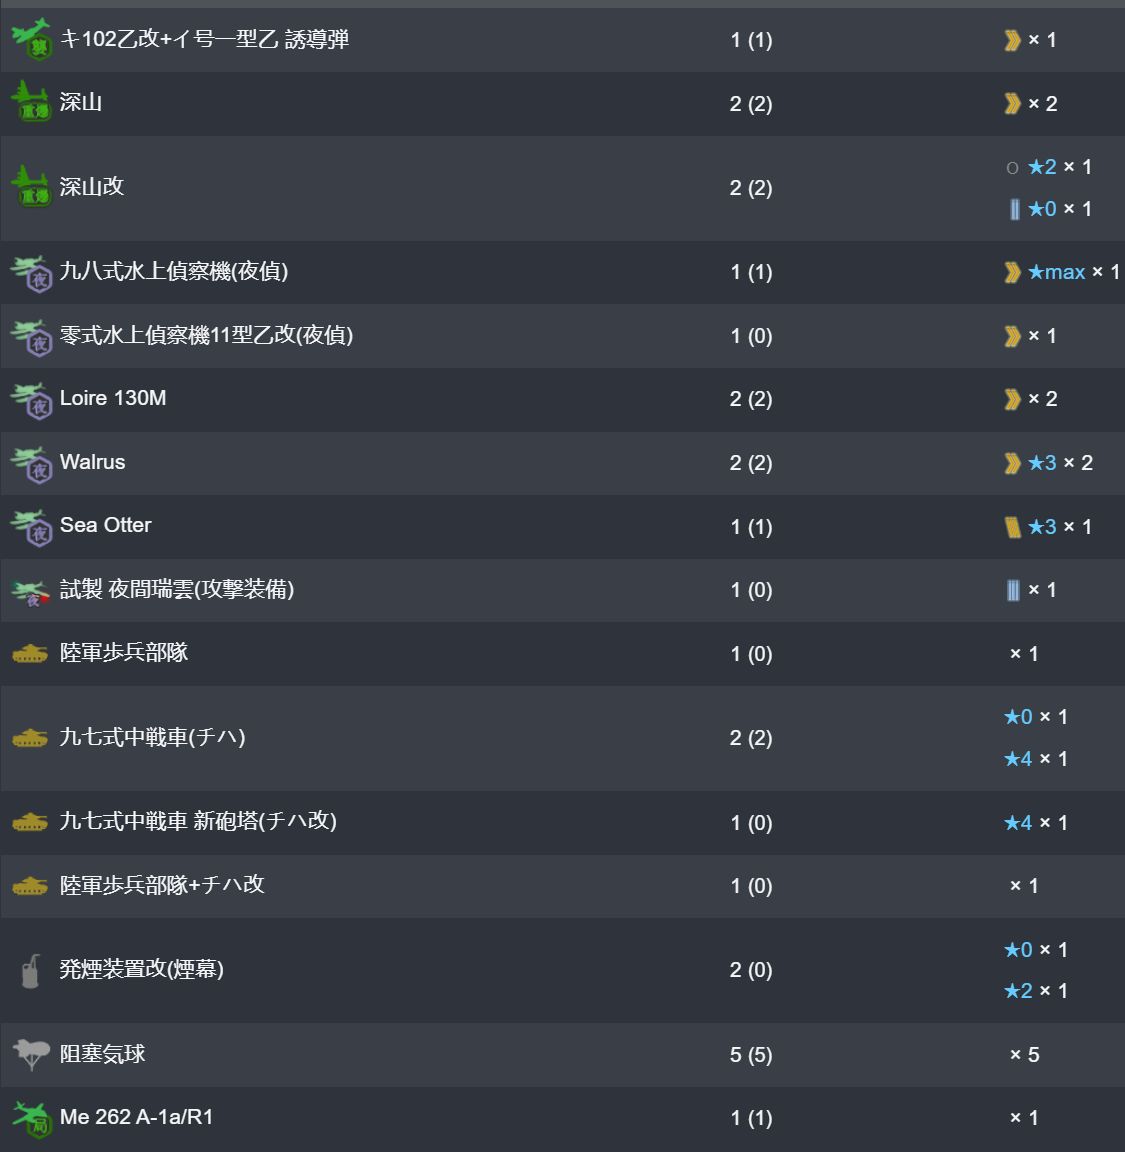
Task: Click the jet fighter icon beside Me 262 A-1a/R1
Action: pyautogui.click(x=32, y=1118)
